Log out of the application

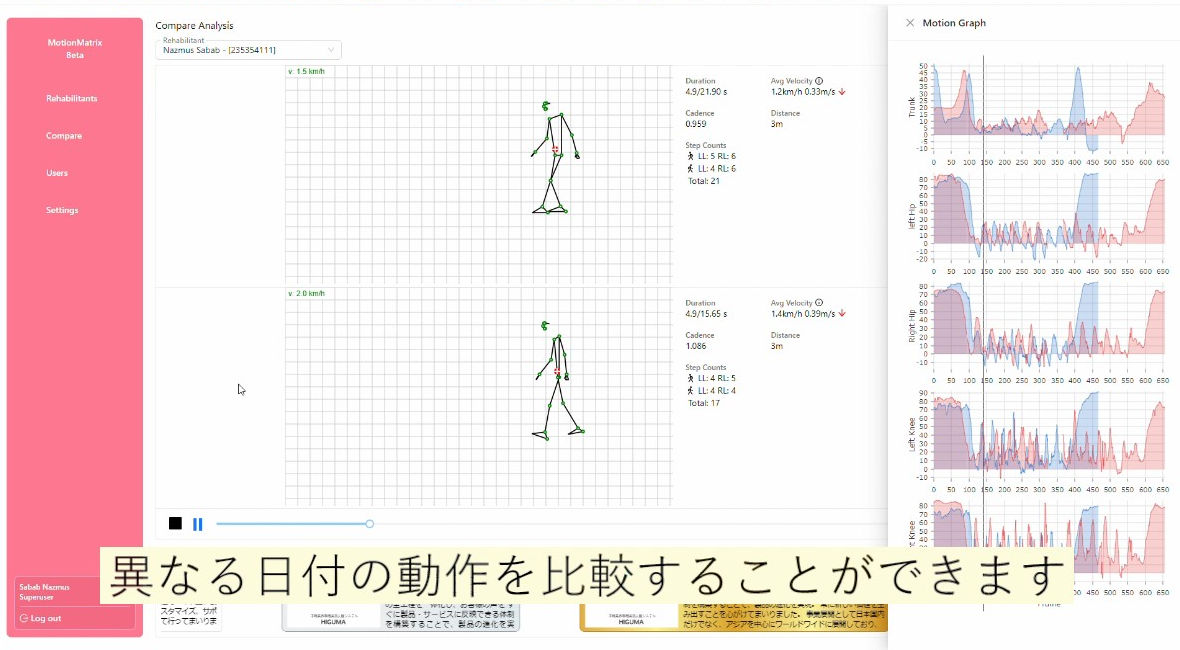(x=45, y=618)
